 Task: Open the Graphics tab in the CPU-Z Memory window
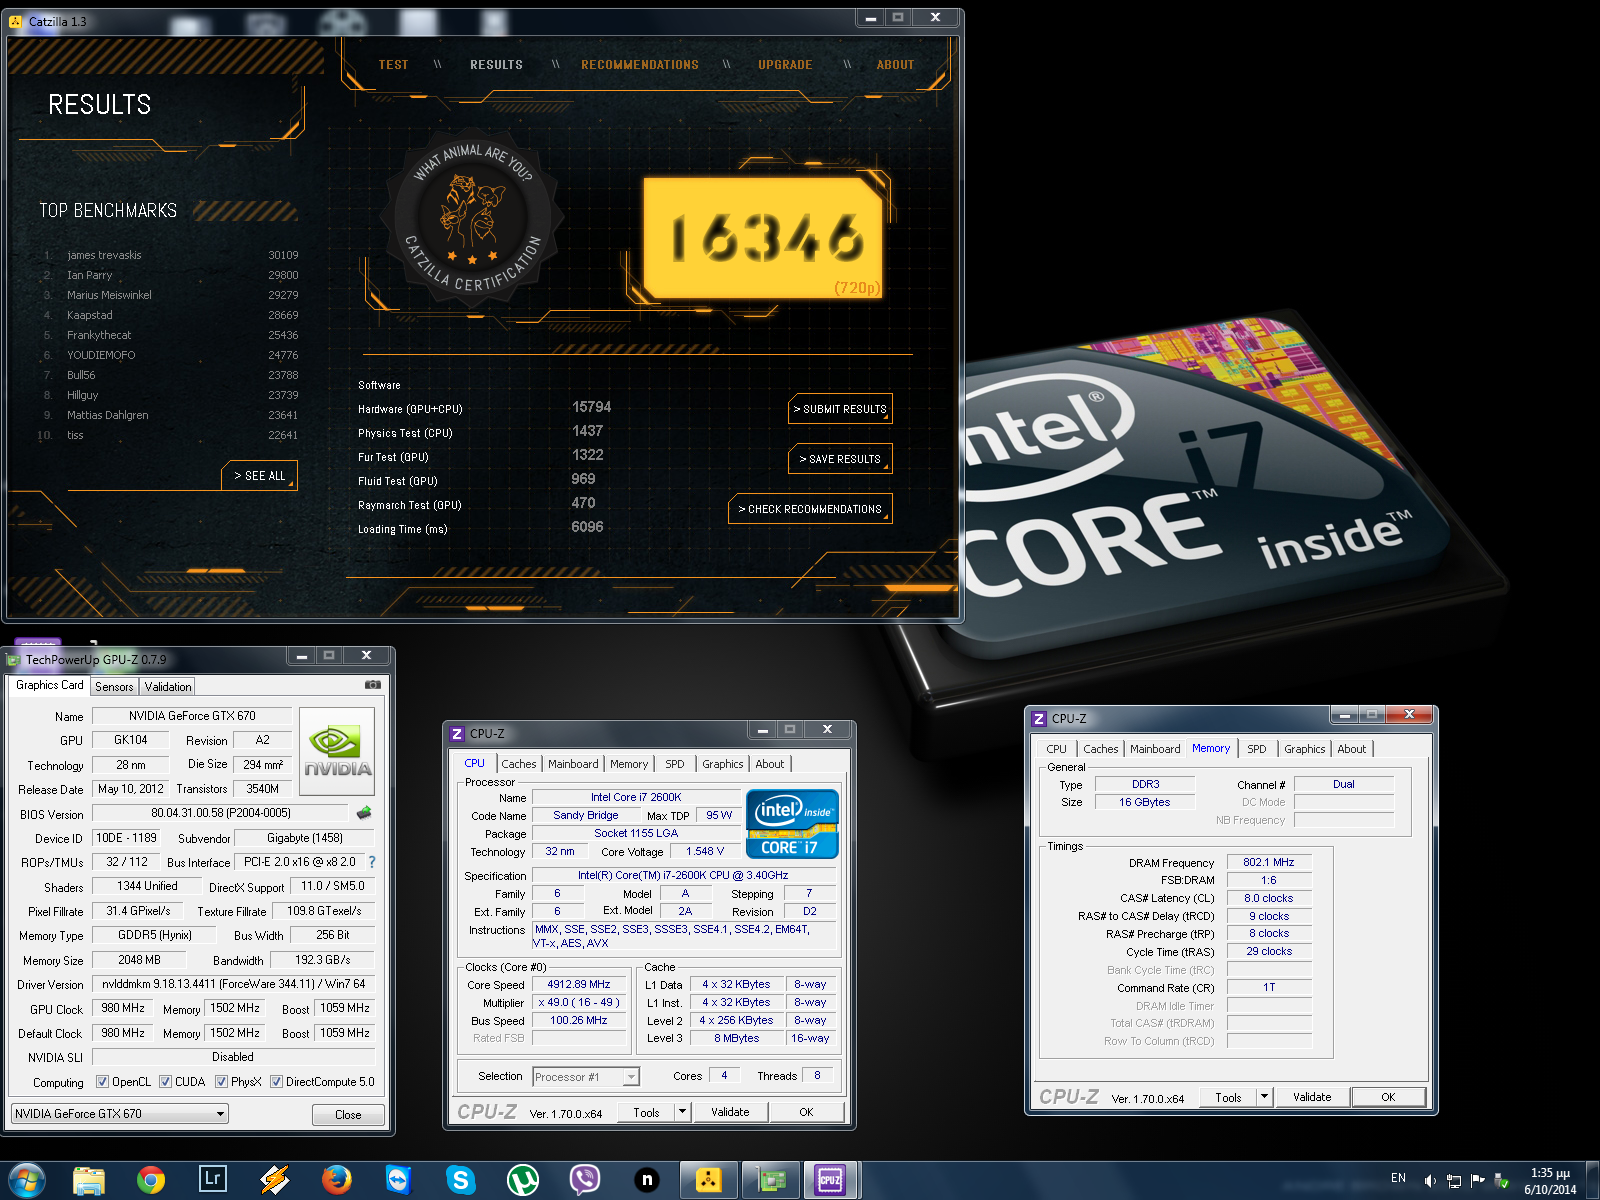[x=1305, y=749]
